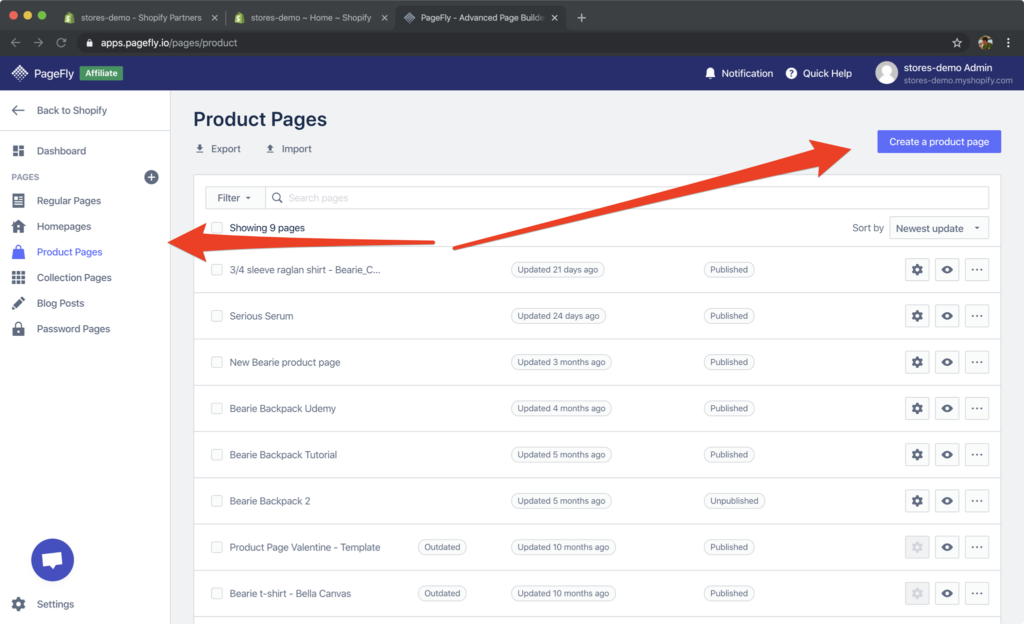This screenshot has width=1024, height=624.
Task: Click the plus icon beside PAGES
Action: click(151, 177)
